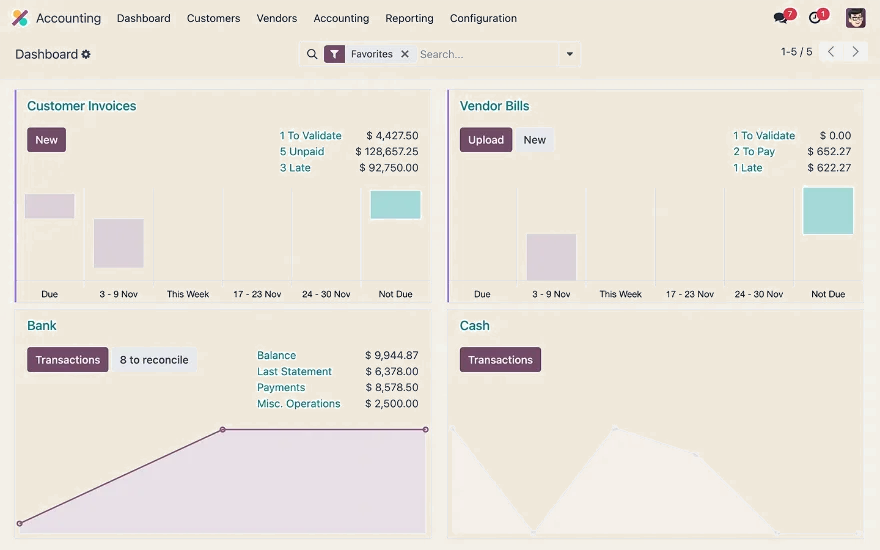Click the 5 Unpaid link
The width and height of the screenshot is (880, 550).
point(302,152)
